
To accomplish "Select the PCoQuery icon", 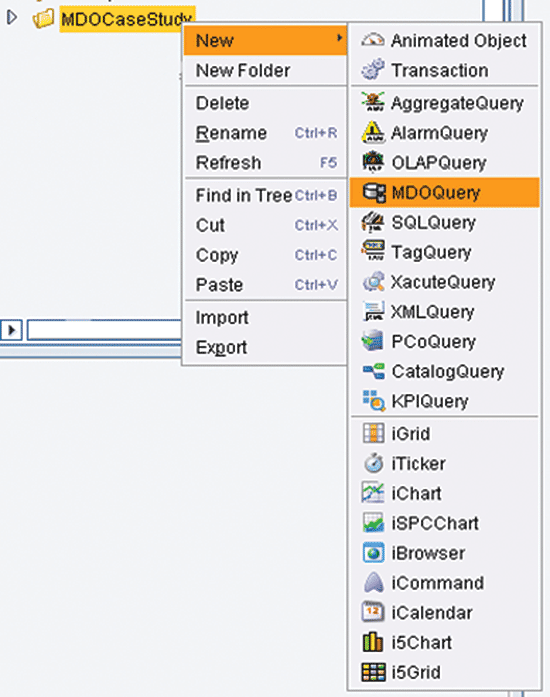I will click(373, 341).
